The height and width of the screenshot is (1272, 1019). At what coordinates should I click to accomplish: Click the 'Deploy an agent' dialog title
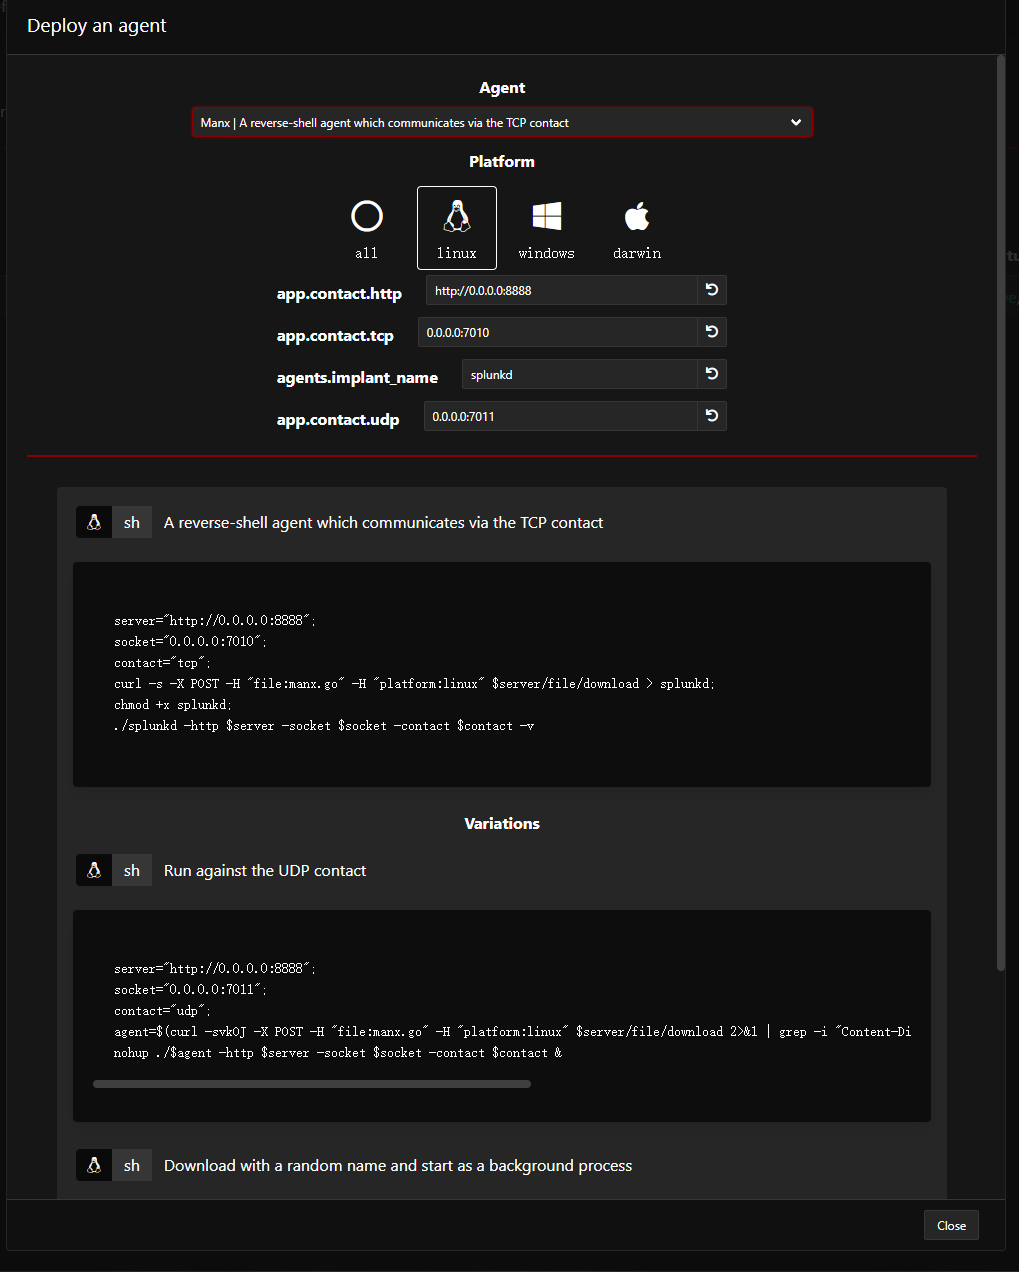click(97, 26)
